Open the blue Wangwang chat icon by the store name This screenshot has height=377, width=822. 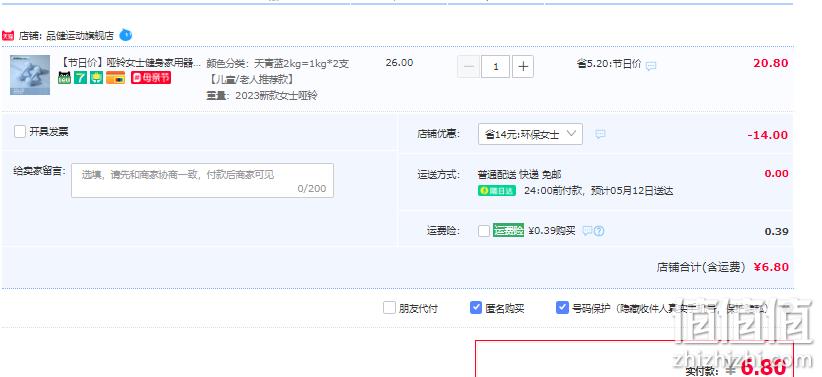click(x=125, y=35)
